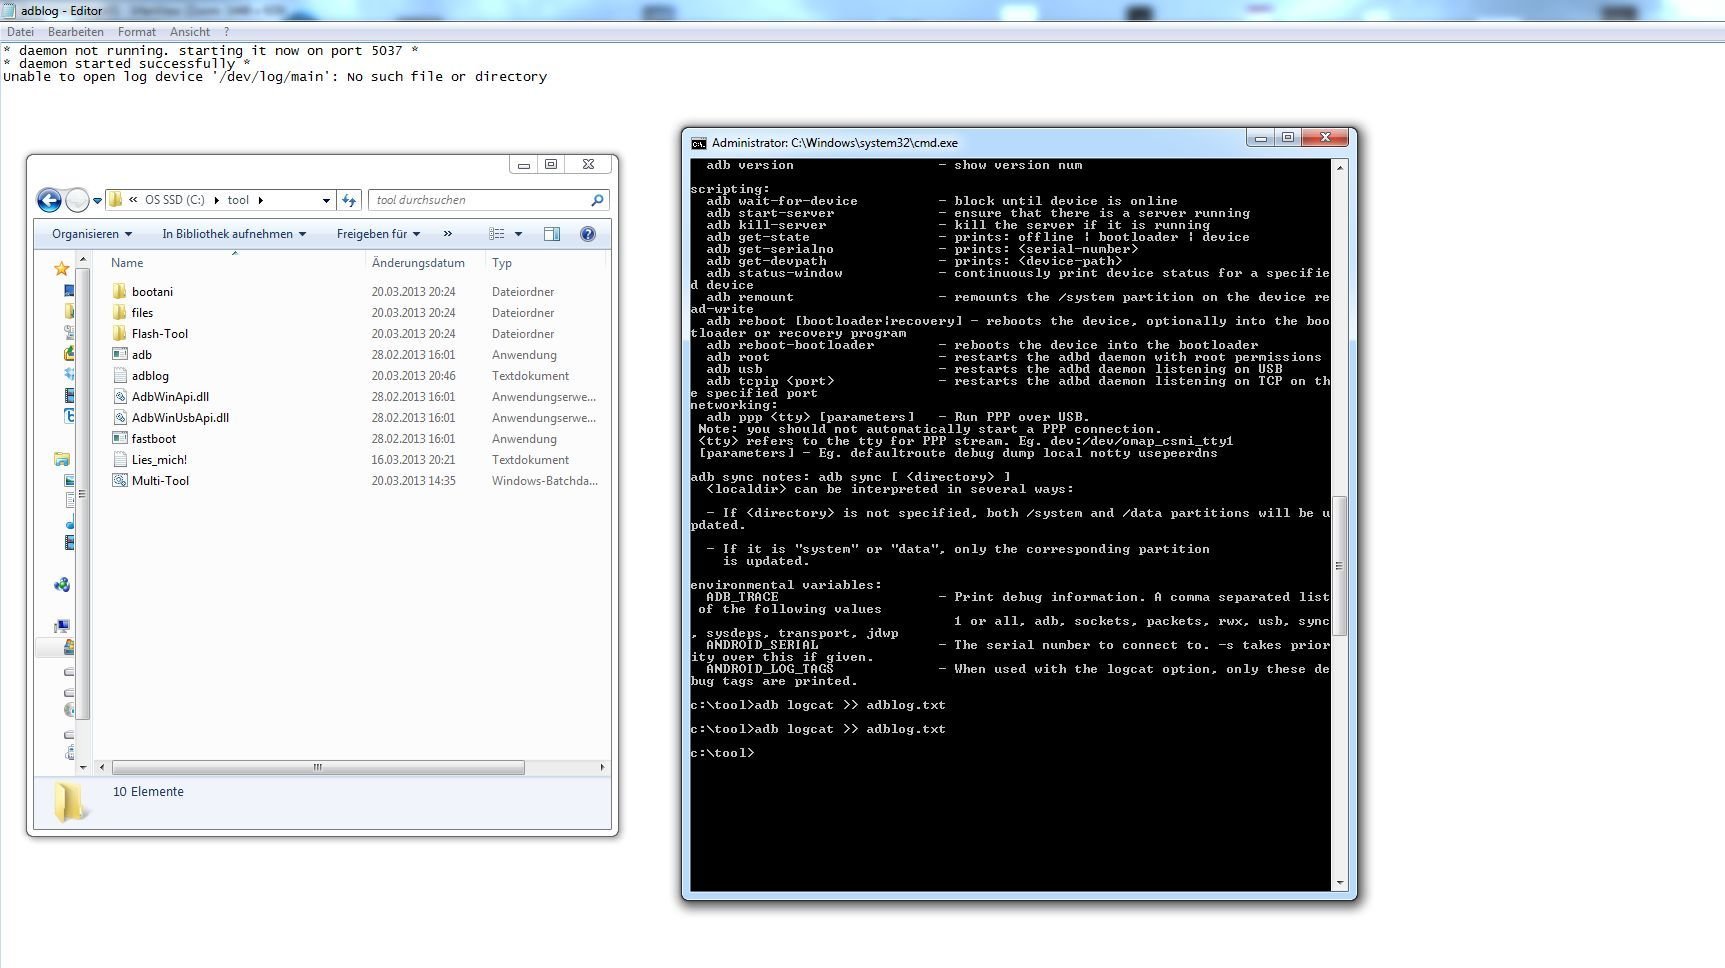Click the refresh icon beside address bar
Viewport: 1725px width, 968px height.
349,200
